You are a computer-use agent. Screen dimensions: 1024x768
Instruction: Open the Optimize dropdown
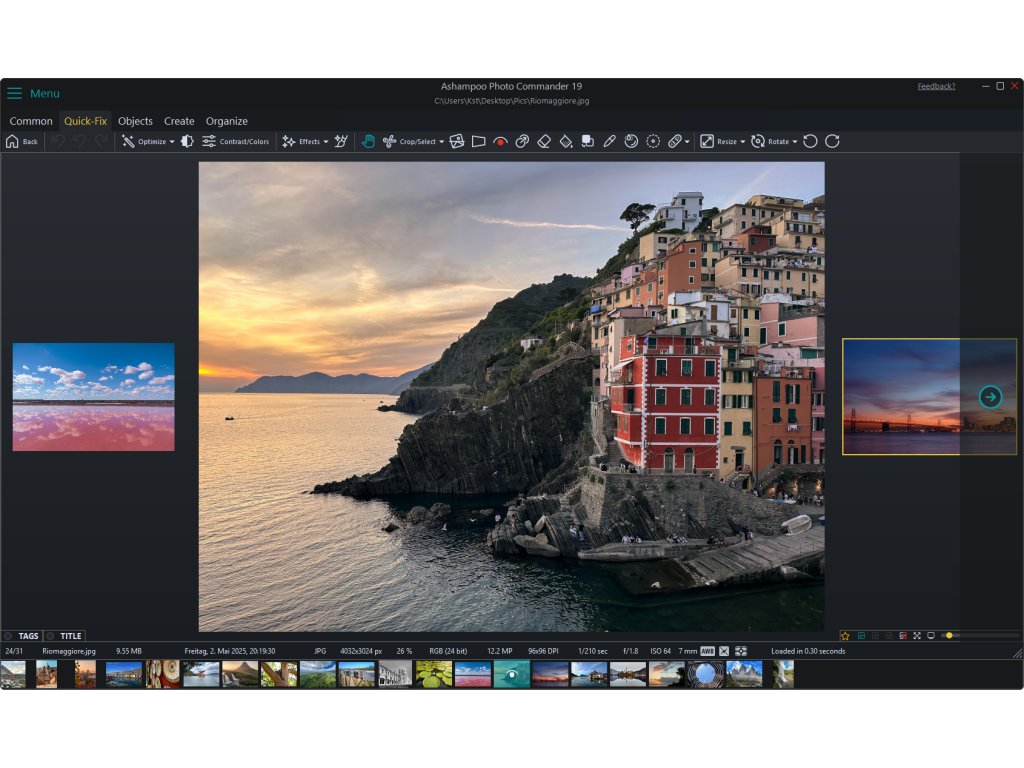click(x=148, y=142)
